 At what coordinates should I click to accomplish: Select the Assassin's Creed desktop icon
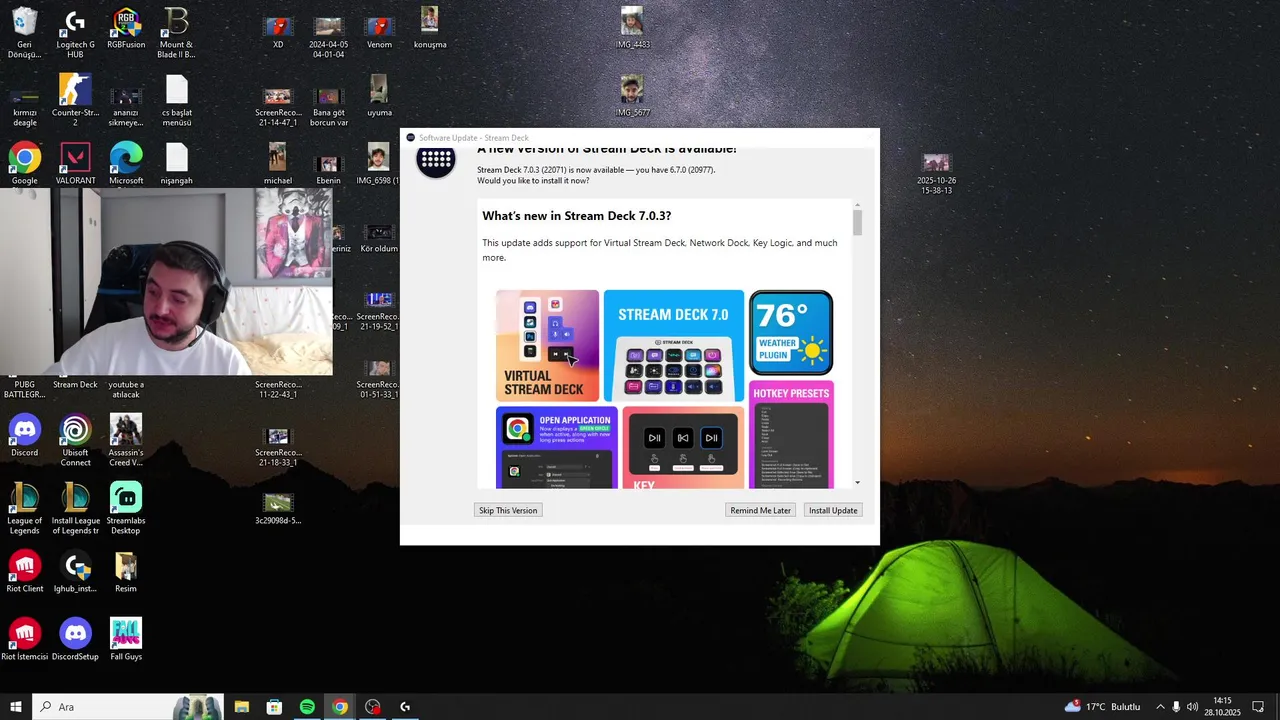pos(126,441)
